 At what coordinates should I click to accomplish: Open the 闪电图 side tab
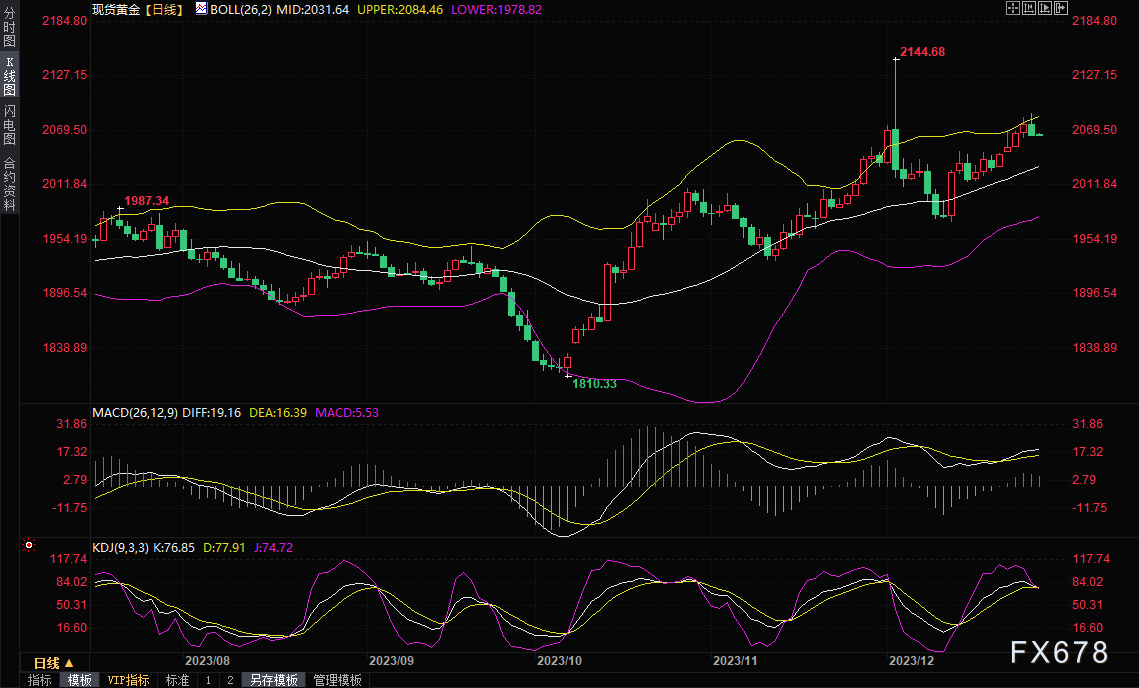tap(9, 125)
